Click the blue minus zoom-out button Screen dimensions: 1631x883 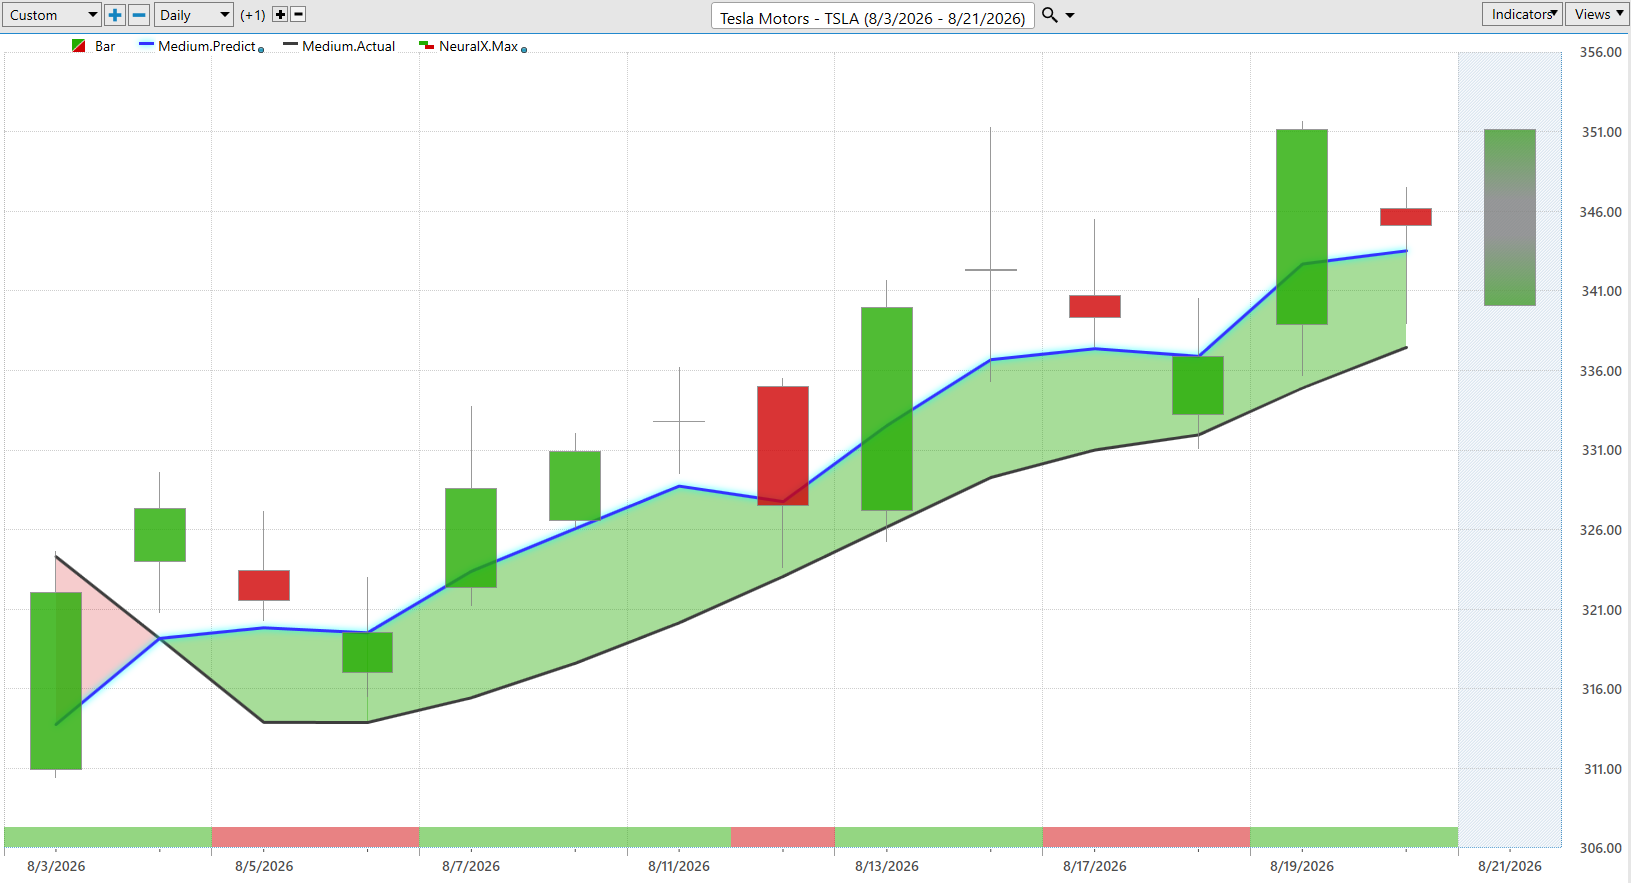[x=139, y=15]
